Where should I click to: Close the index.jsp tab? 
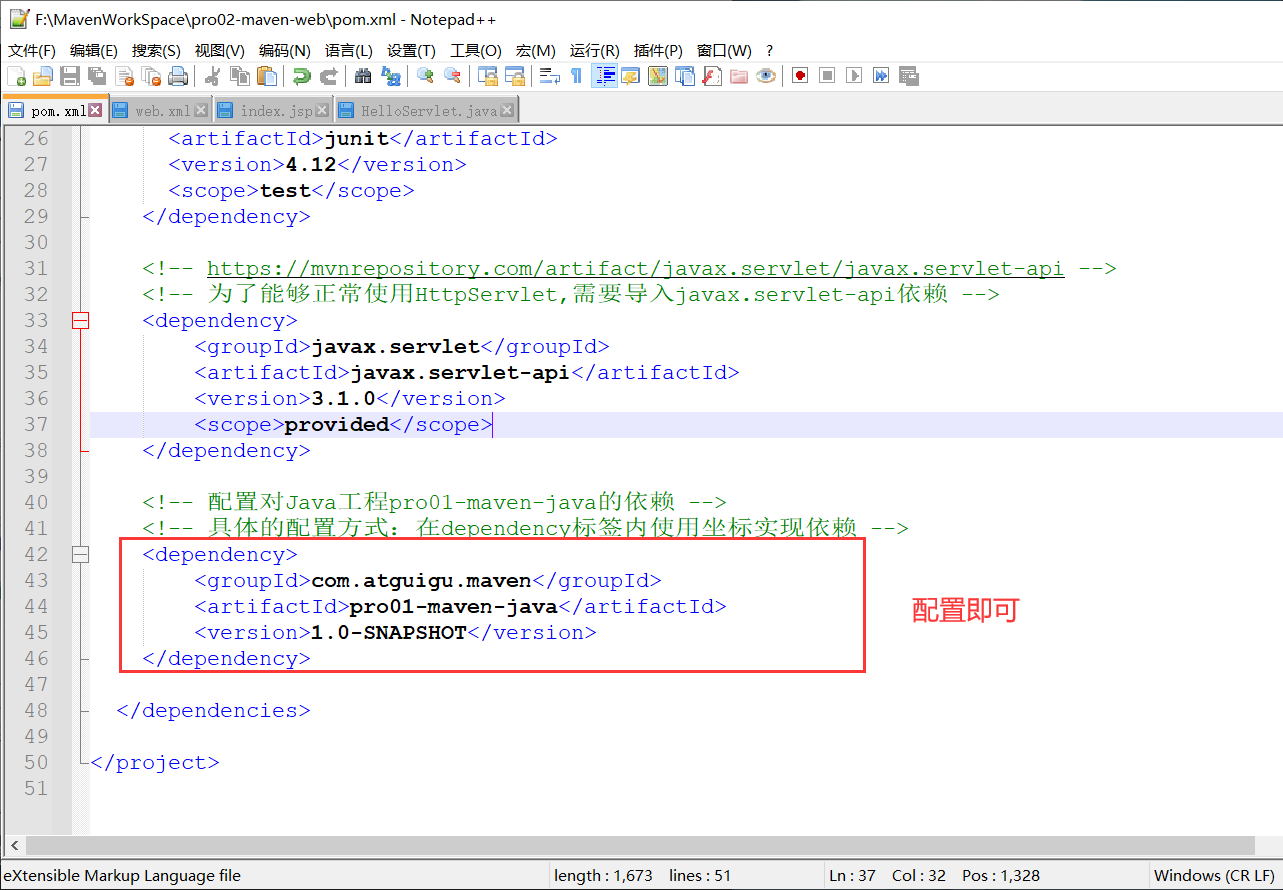pos(321,111)
